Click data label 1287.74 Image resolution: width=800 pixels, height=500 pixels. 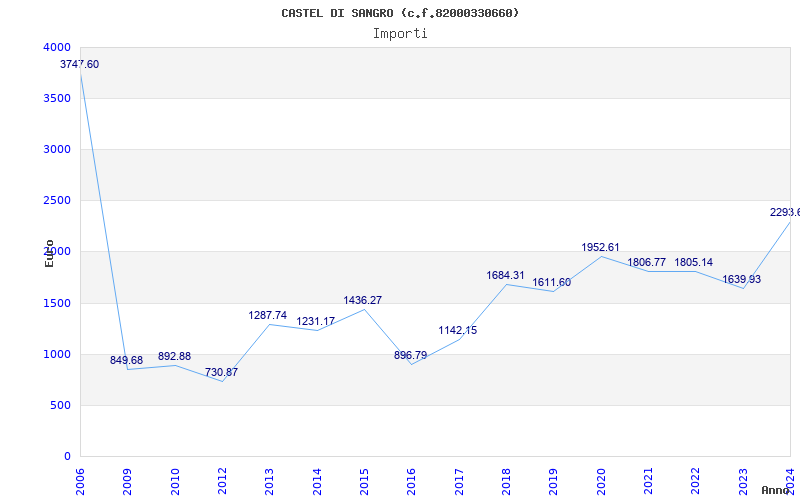pos(268,315)
